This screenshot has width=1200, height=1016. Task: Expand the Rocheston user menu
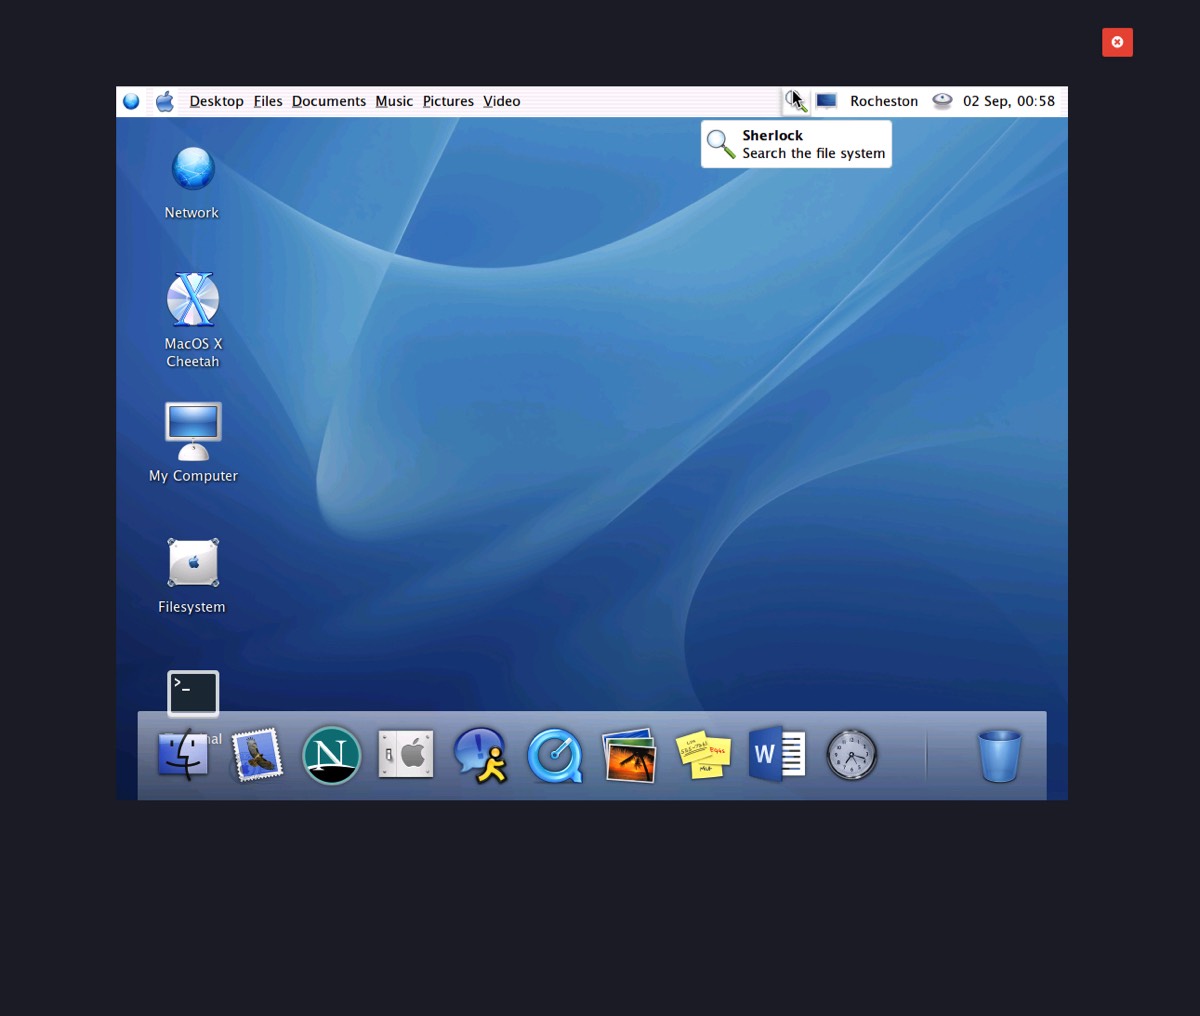883,101
